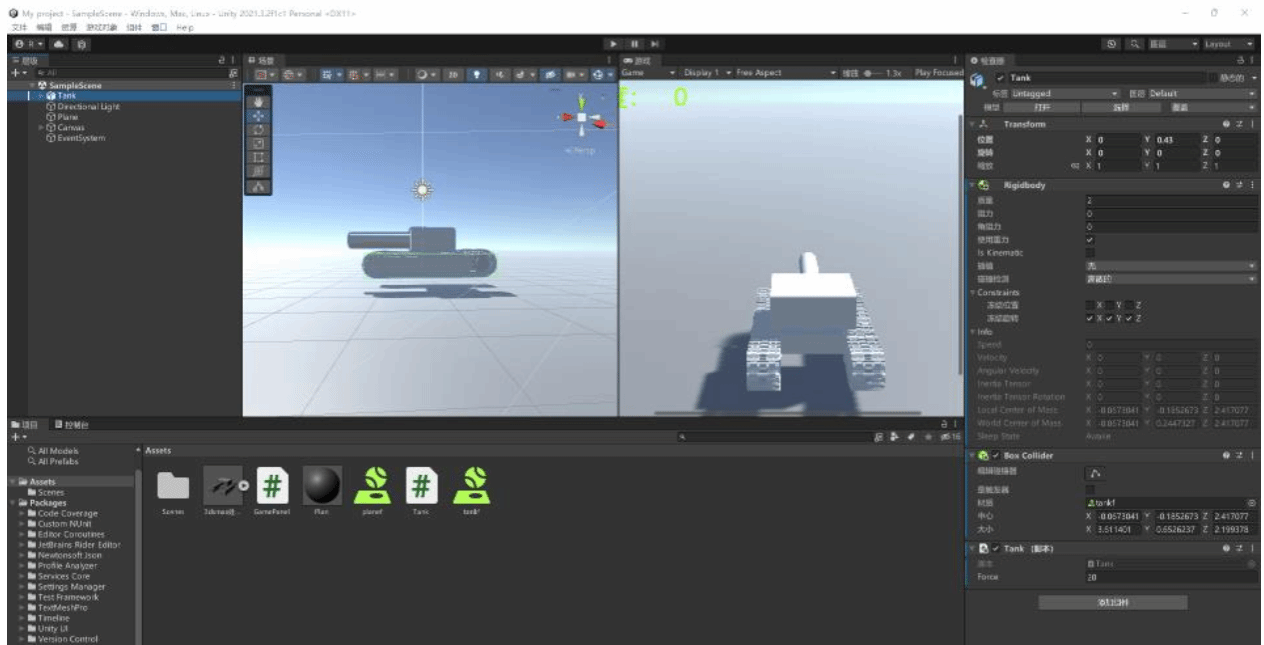The width and height of the screenshot is (1264, 645).
Task: Click the Add Component button
Action: click(x=1112, y=602)
